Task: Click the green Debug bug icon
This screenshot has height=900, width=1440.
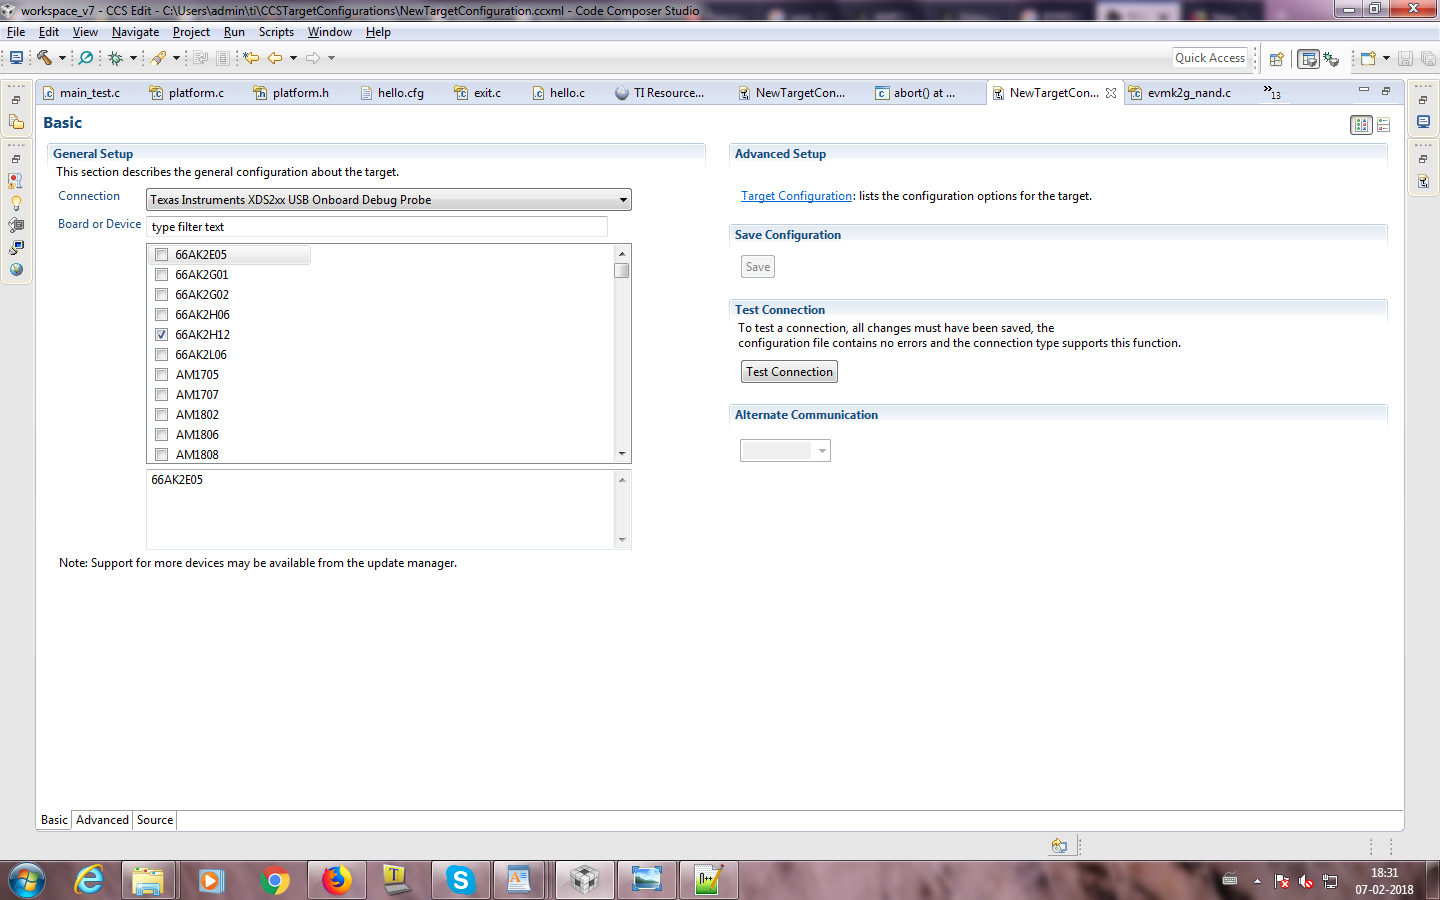Action: [116, 58]
